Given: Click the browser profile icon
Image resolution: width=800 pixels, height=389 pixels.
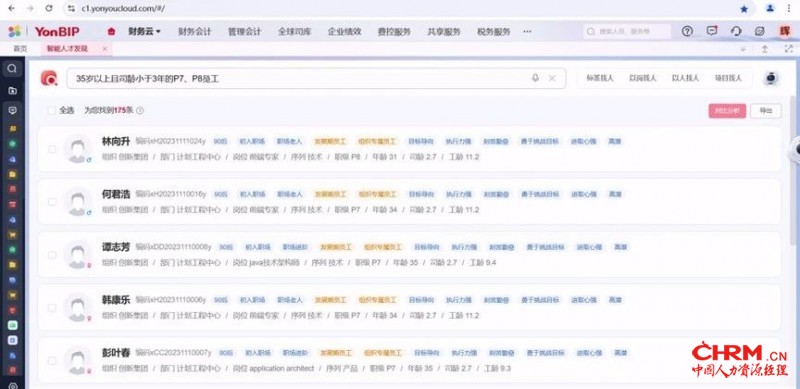Looking at the screenshot, I should (x=770, y=8).
